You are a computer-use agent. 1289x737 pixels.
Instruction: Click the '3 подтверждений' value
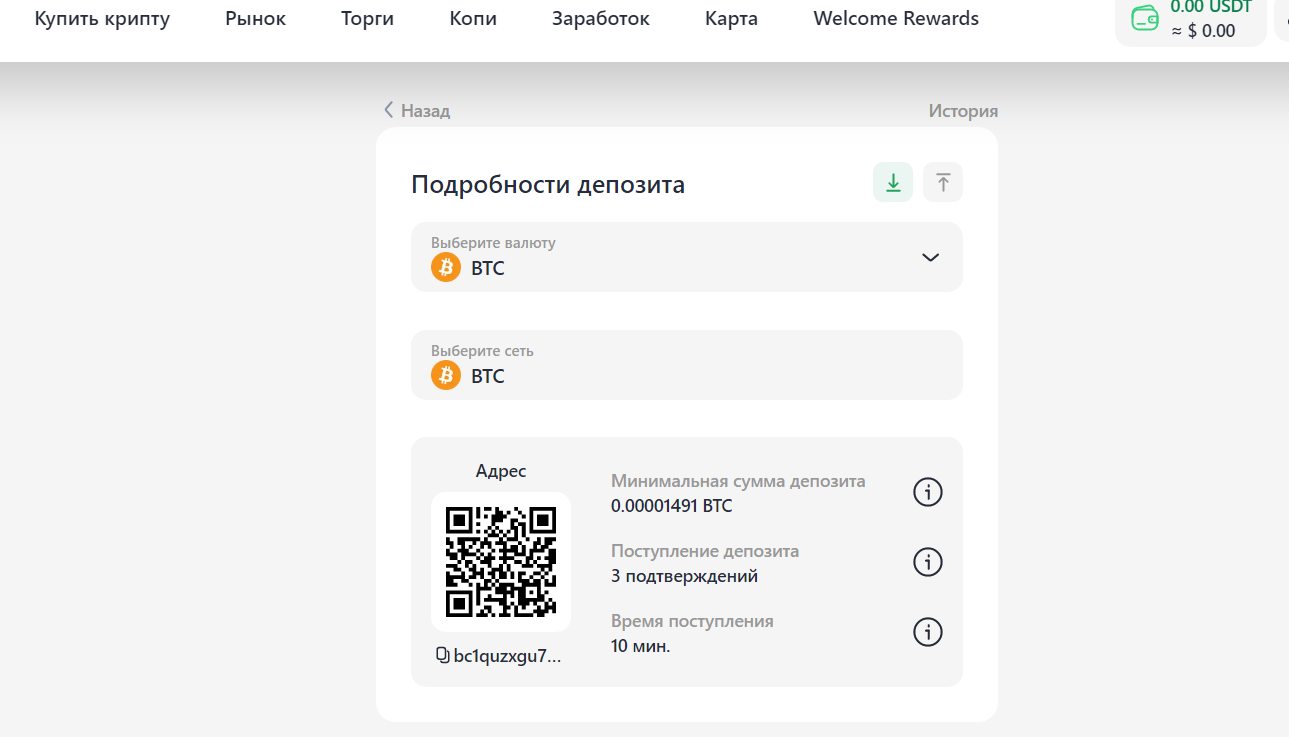tap(684, 576)
